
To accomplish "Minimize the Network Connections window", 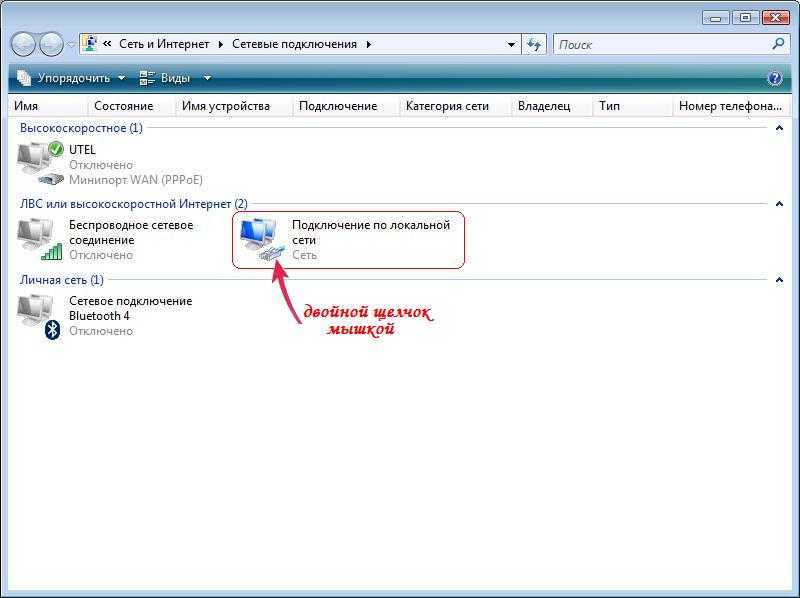I will pyautogui.click(x=716, y=18).
